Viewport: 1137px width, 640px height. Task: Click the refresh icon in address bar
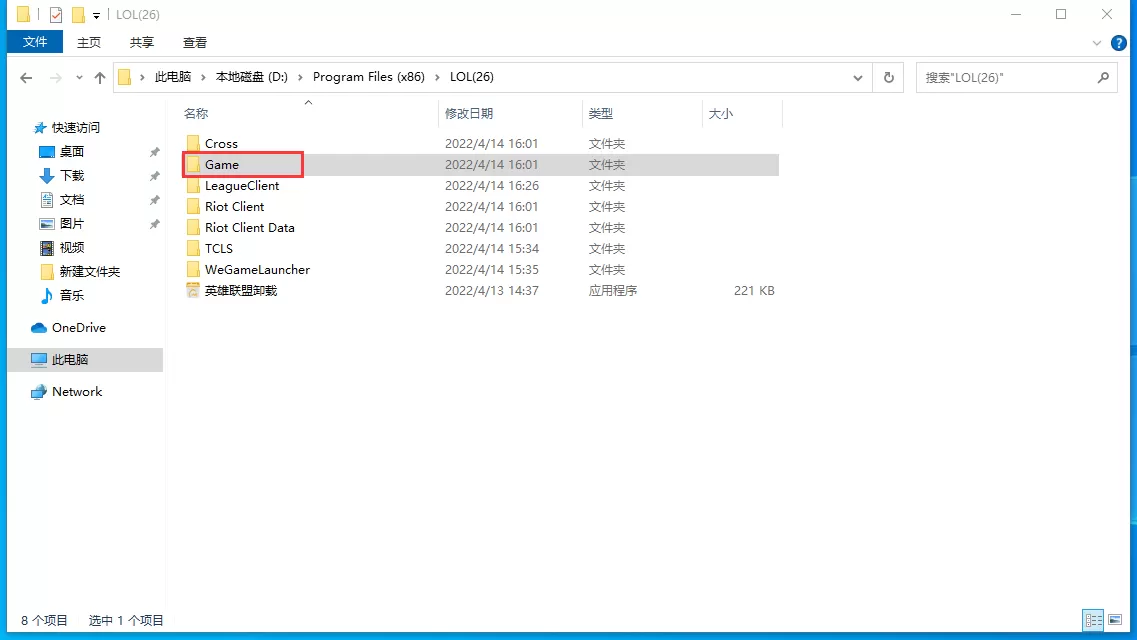point(889,76)
